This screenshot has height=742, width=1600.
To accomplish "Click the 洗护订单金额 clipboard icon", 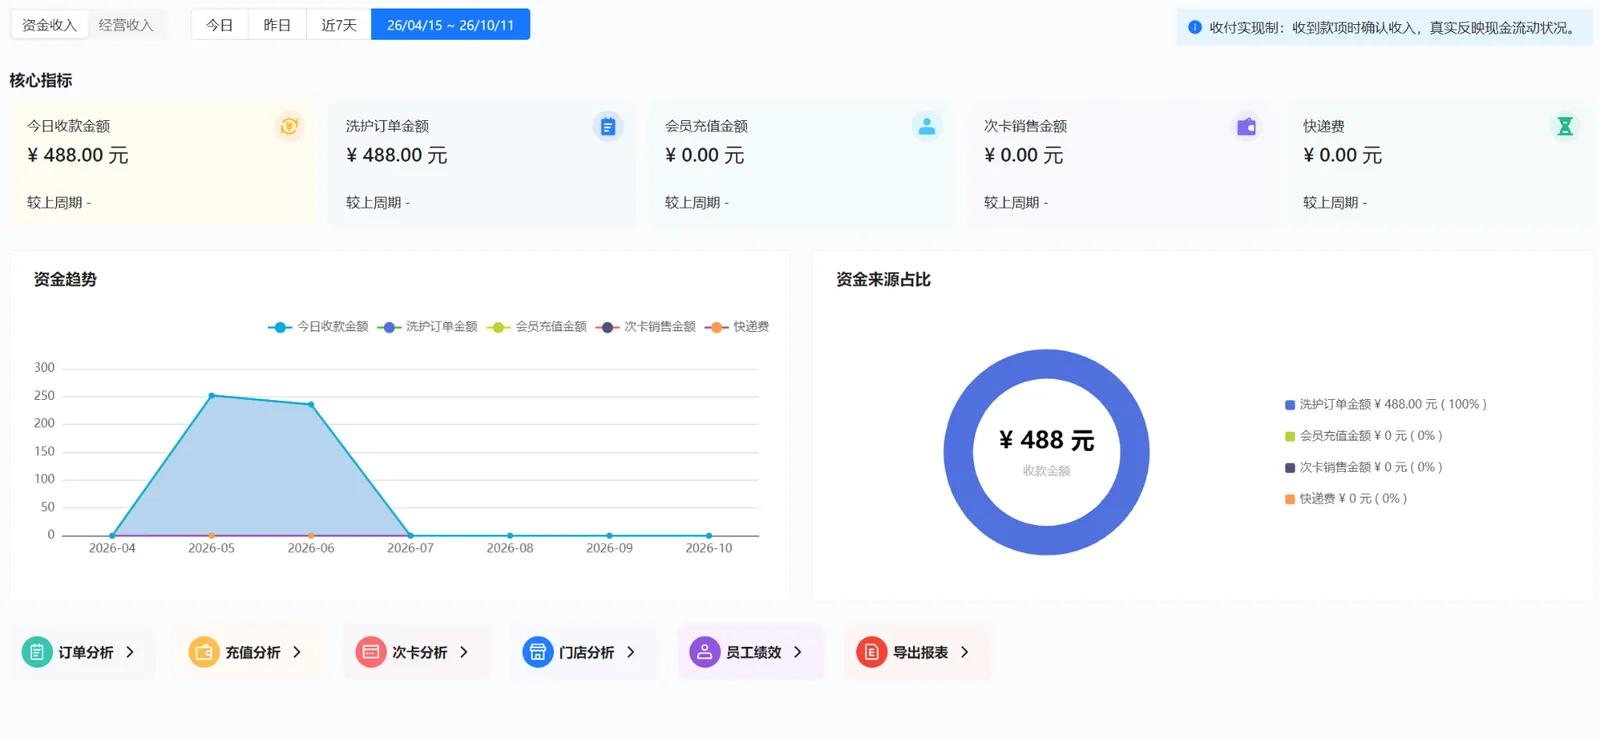I will [608, 126].
